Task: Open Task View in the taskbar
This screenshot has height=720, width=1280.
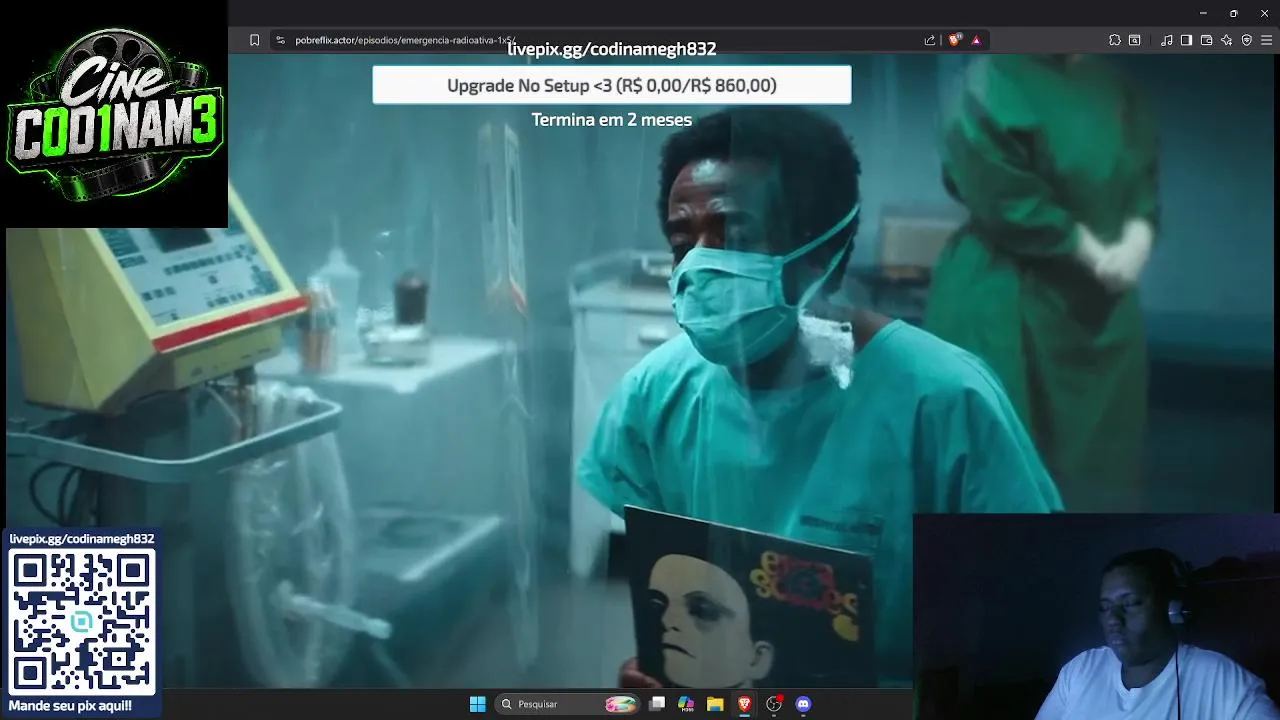Action: click(x=657, y=704)
